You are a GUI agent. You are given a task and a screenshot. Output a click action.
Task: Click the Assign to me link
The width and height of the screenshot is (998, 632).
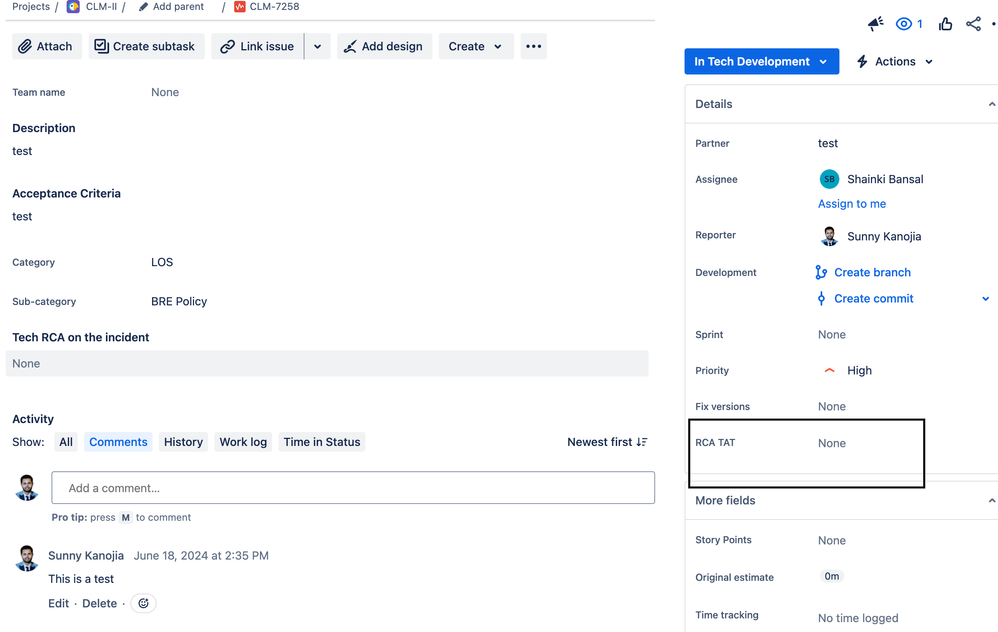(852, 204)
